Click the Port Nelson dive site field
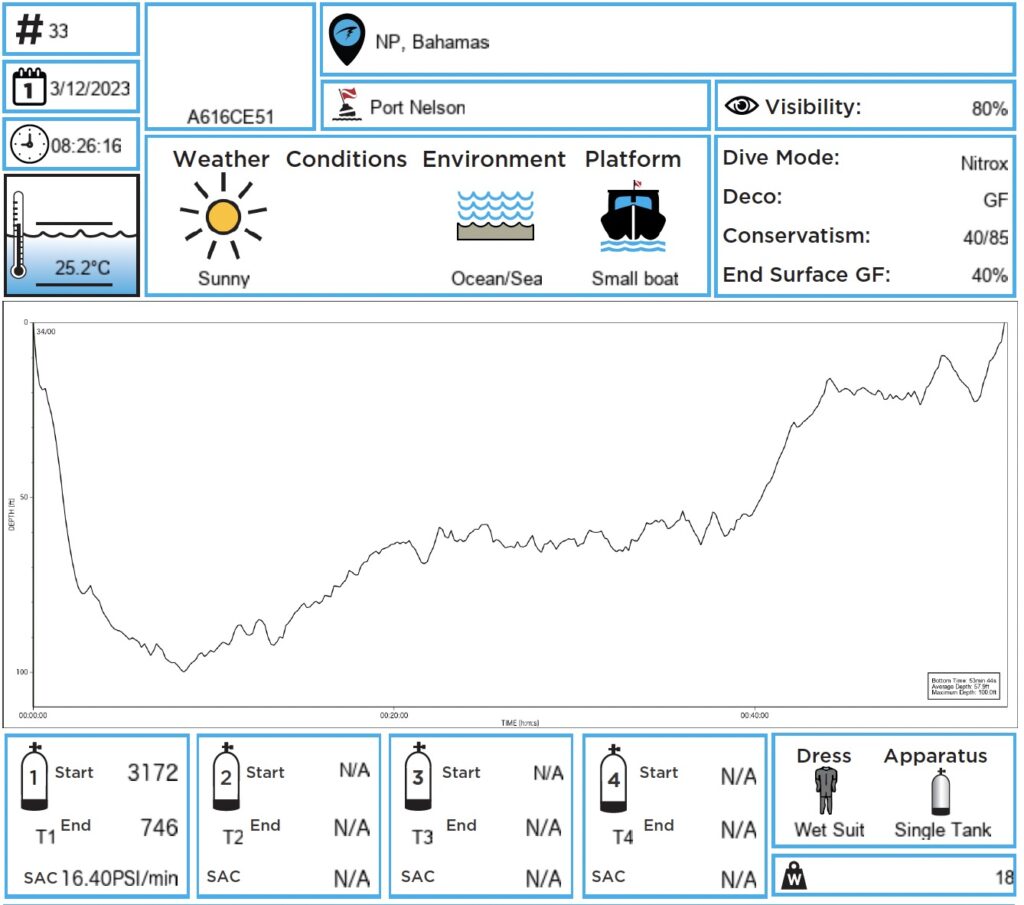Image resolution: width=1024 pixels, height=905 pixels. pyautogui.click(x=417, y=107)
